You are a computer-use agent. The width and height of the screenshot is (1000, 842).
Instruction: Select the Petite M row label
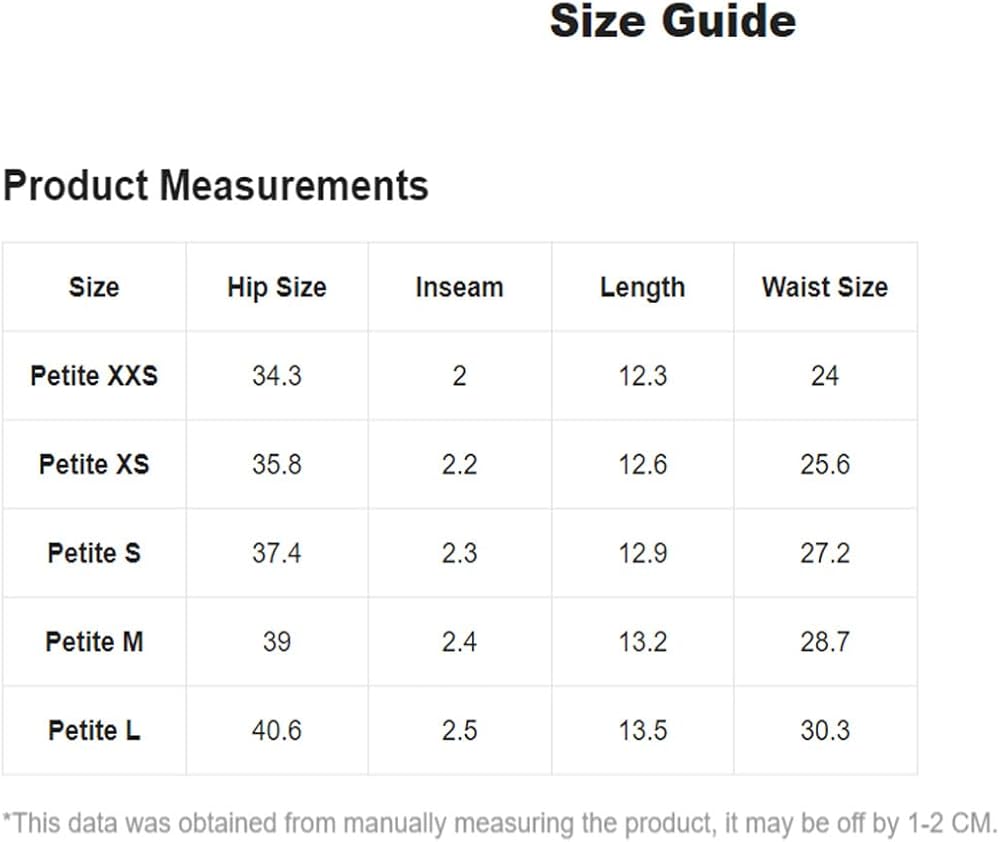[94, 642]
